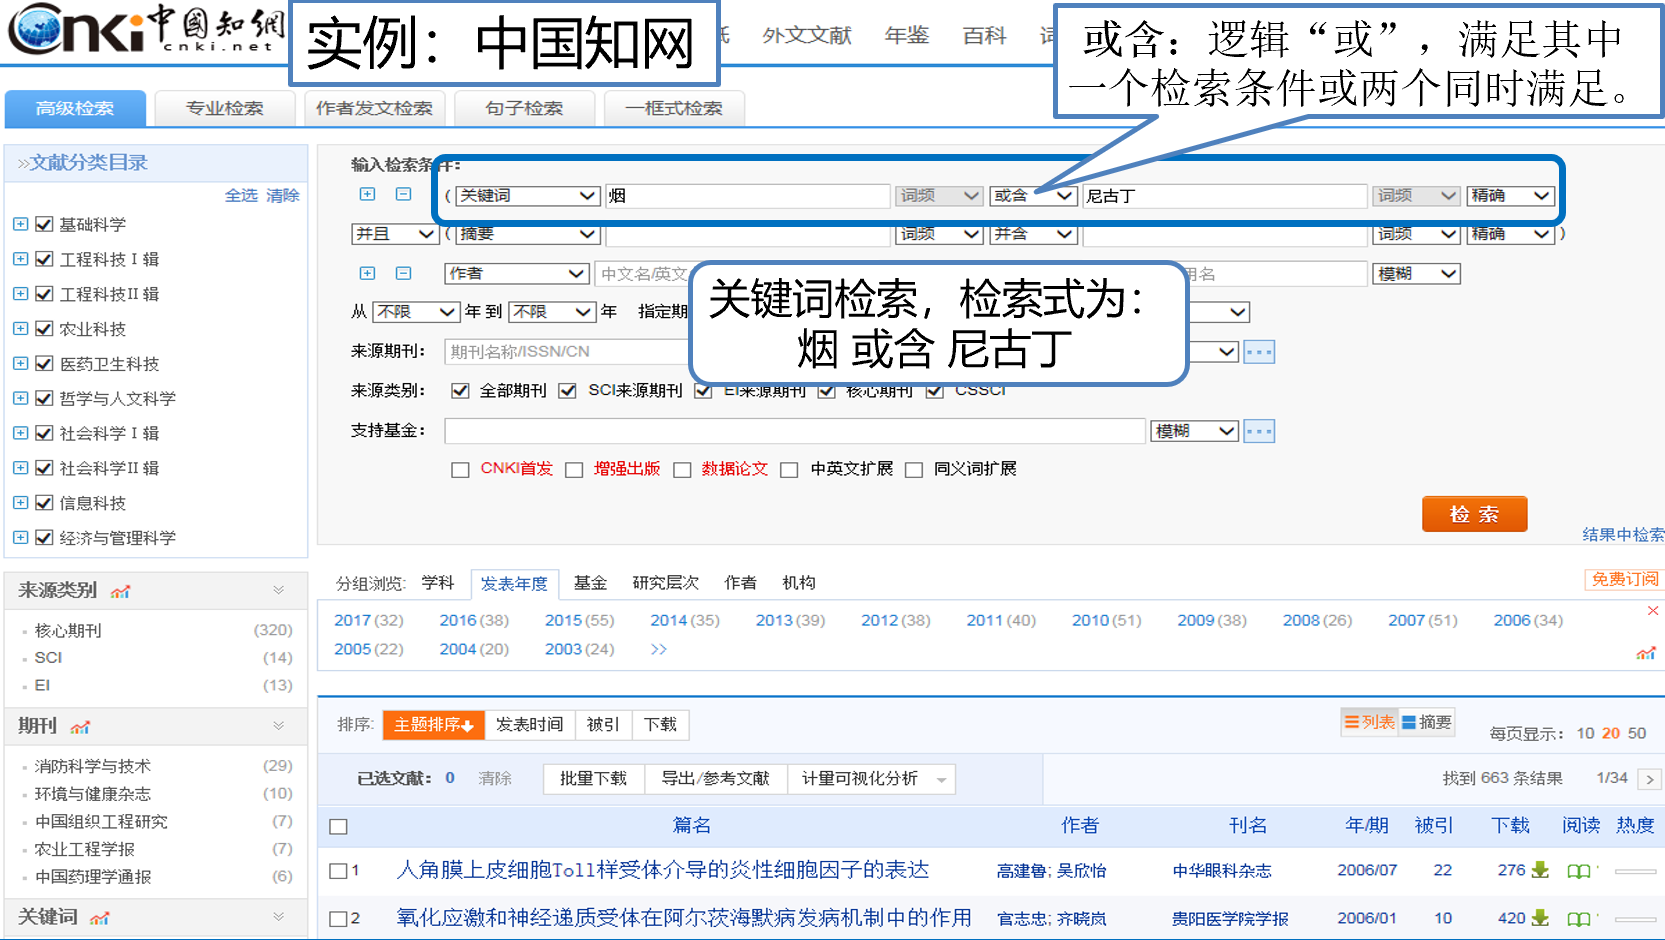The image size is (1665, 940).
Task: Click plus icon to add first search row
Action: click(367, 194)
